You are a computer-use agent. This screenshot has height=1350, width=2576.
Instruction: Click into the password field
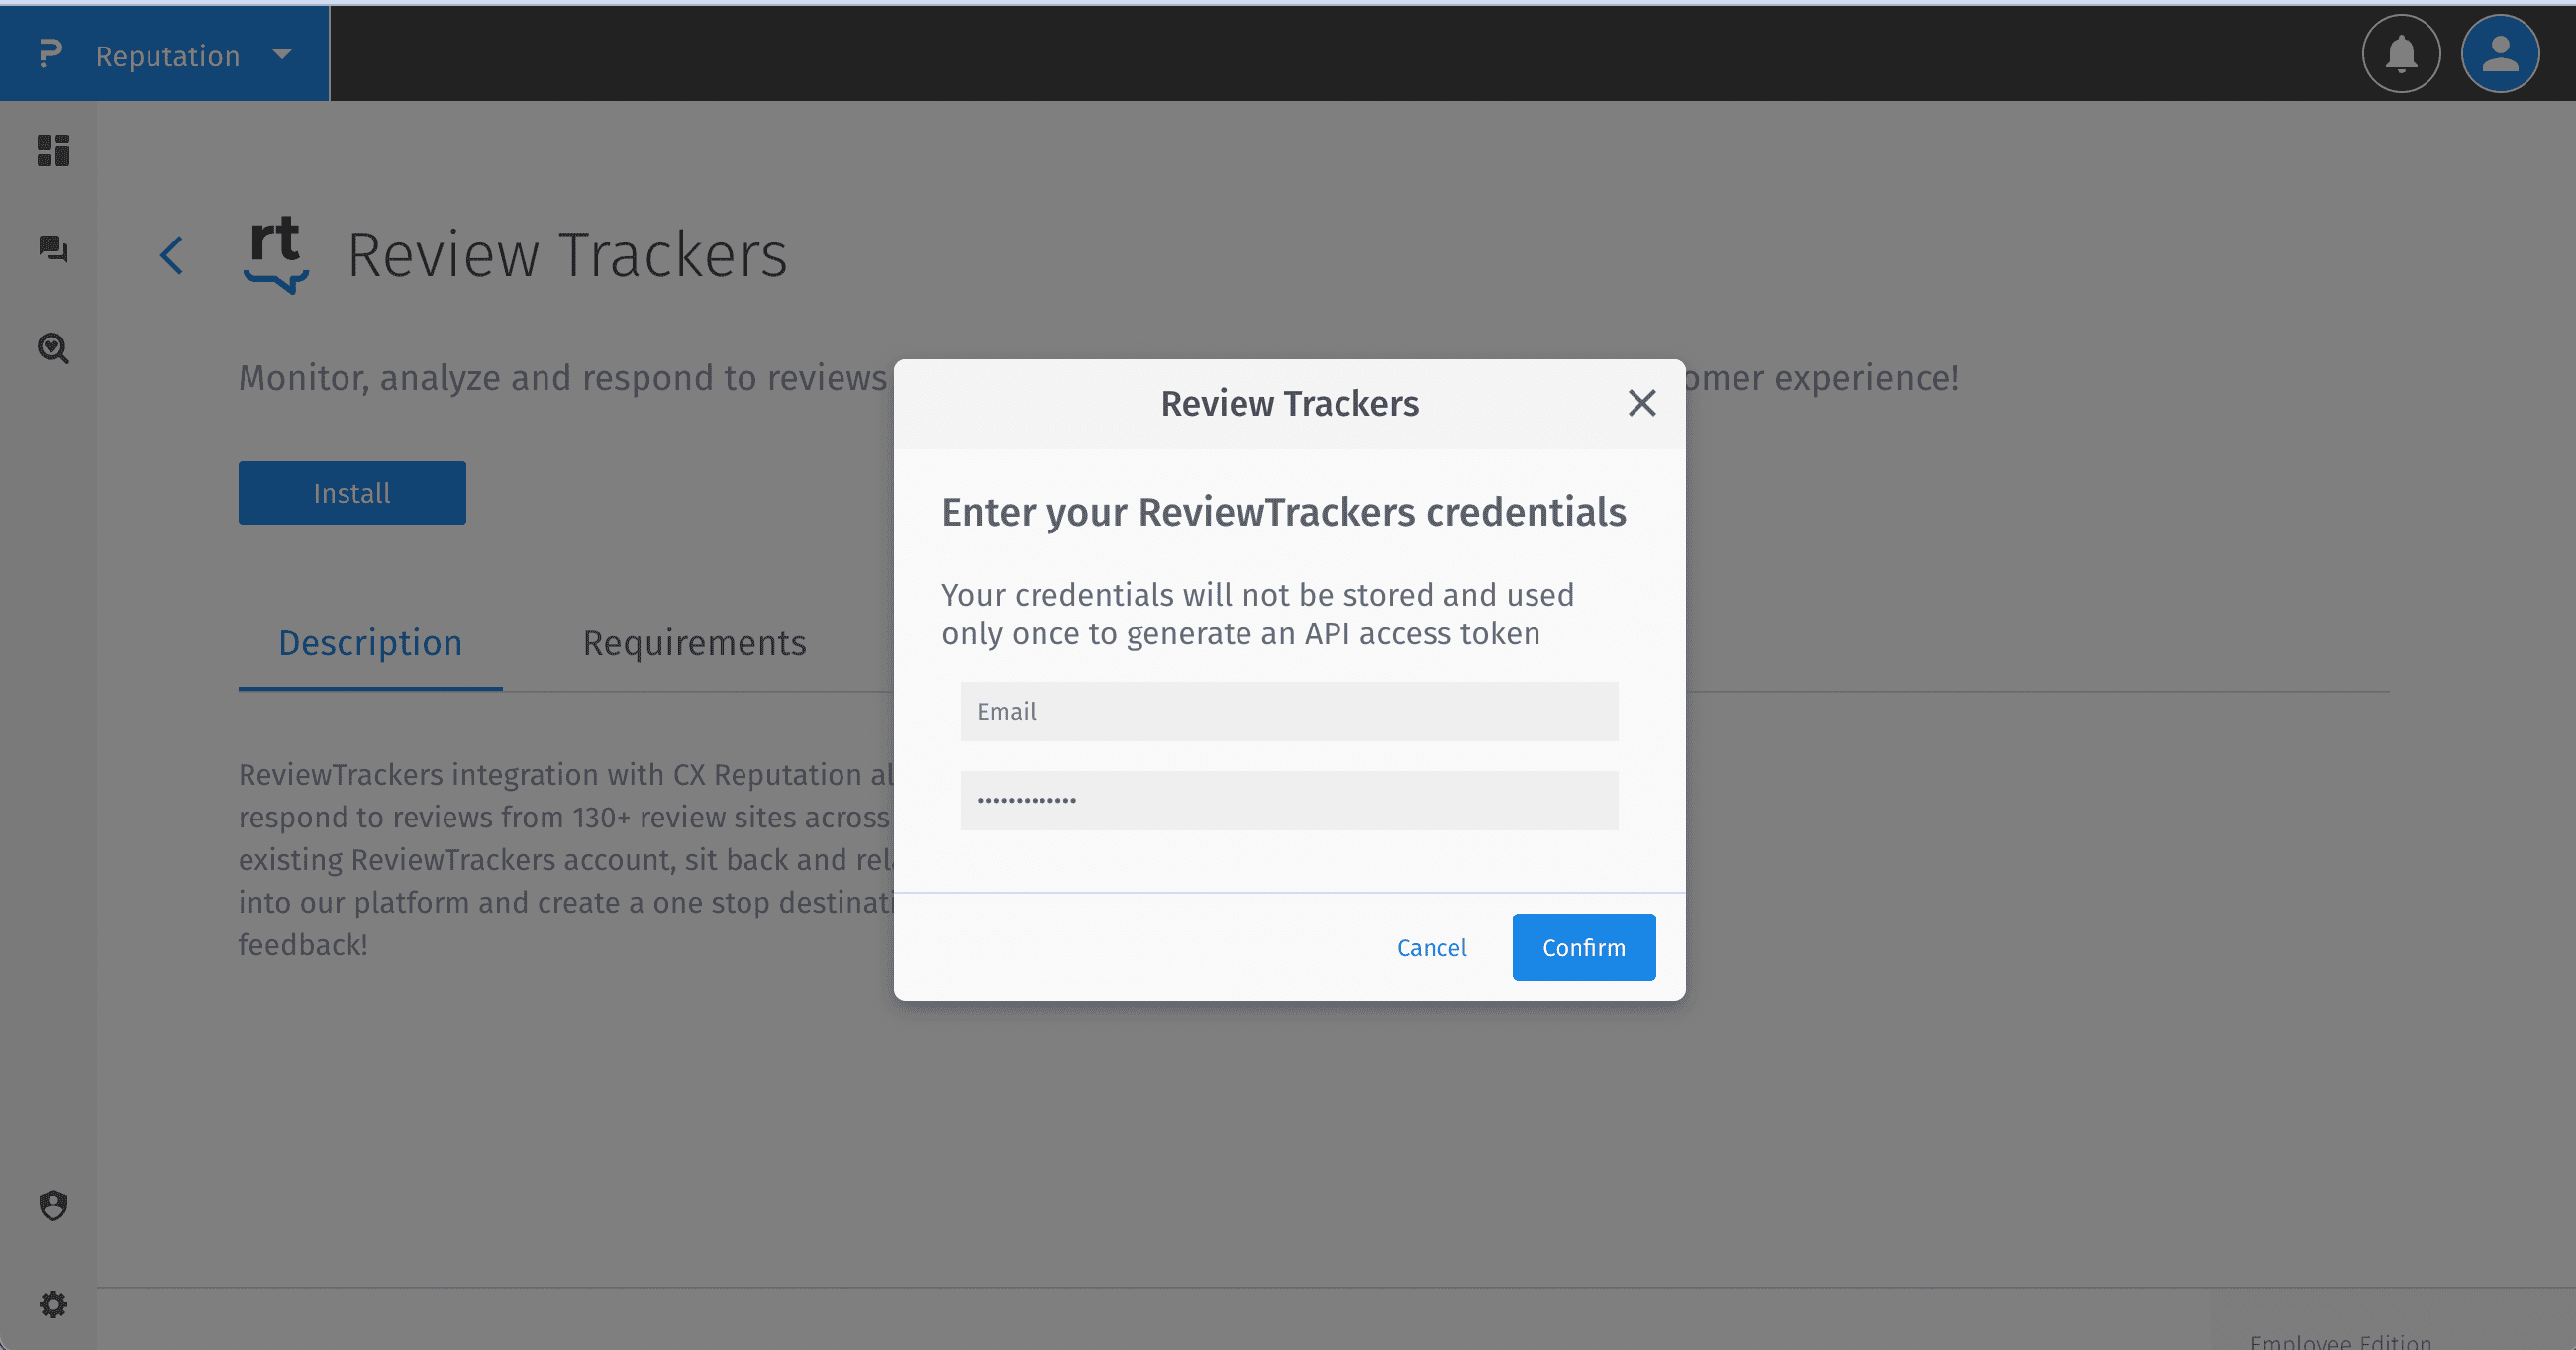pos(1289,800)
